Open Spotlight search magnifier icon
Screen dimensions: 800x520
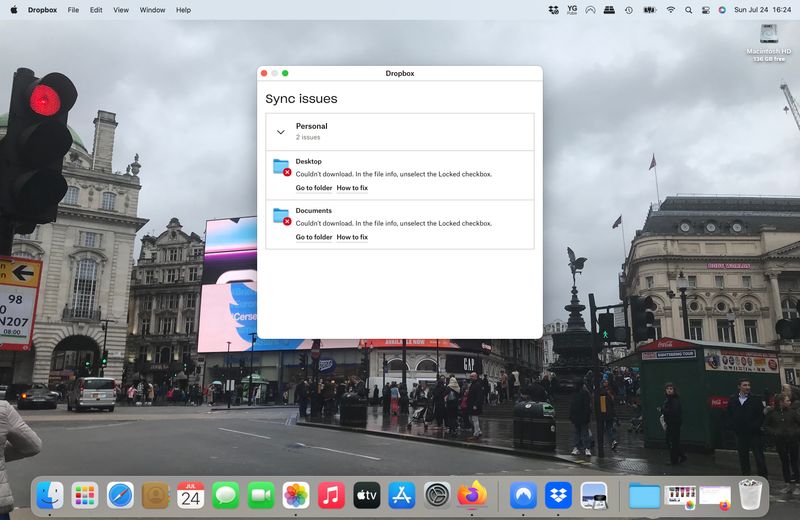tap(688, 10)
